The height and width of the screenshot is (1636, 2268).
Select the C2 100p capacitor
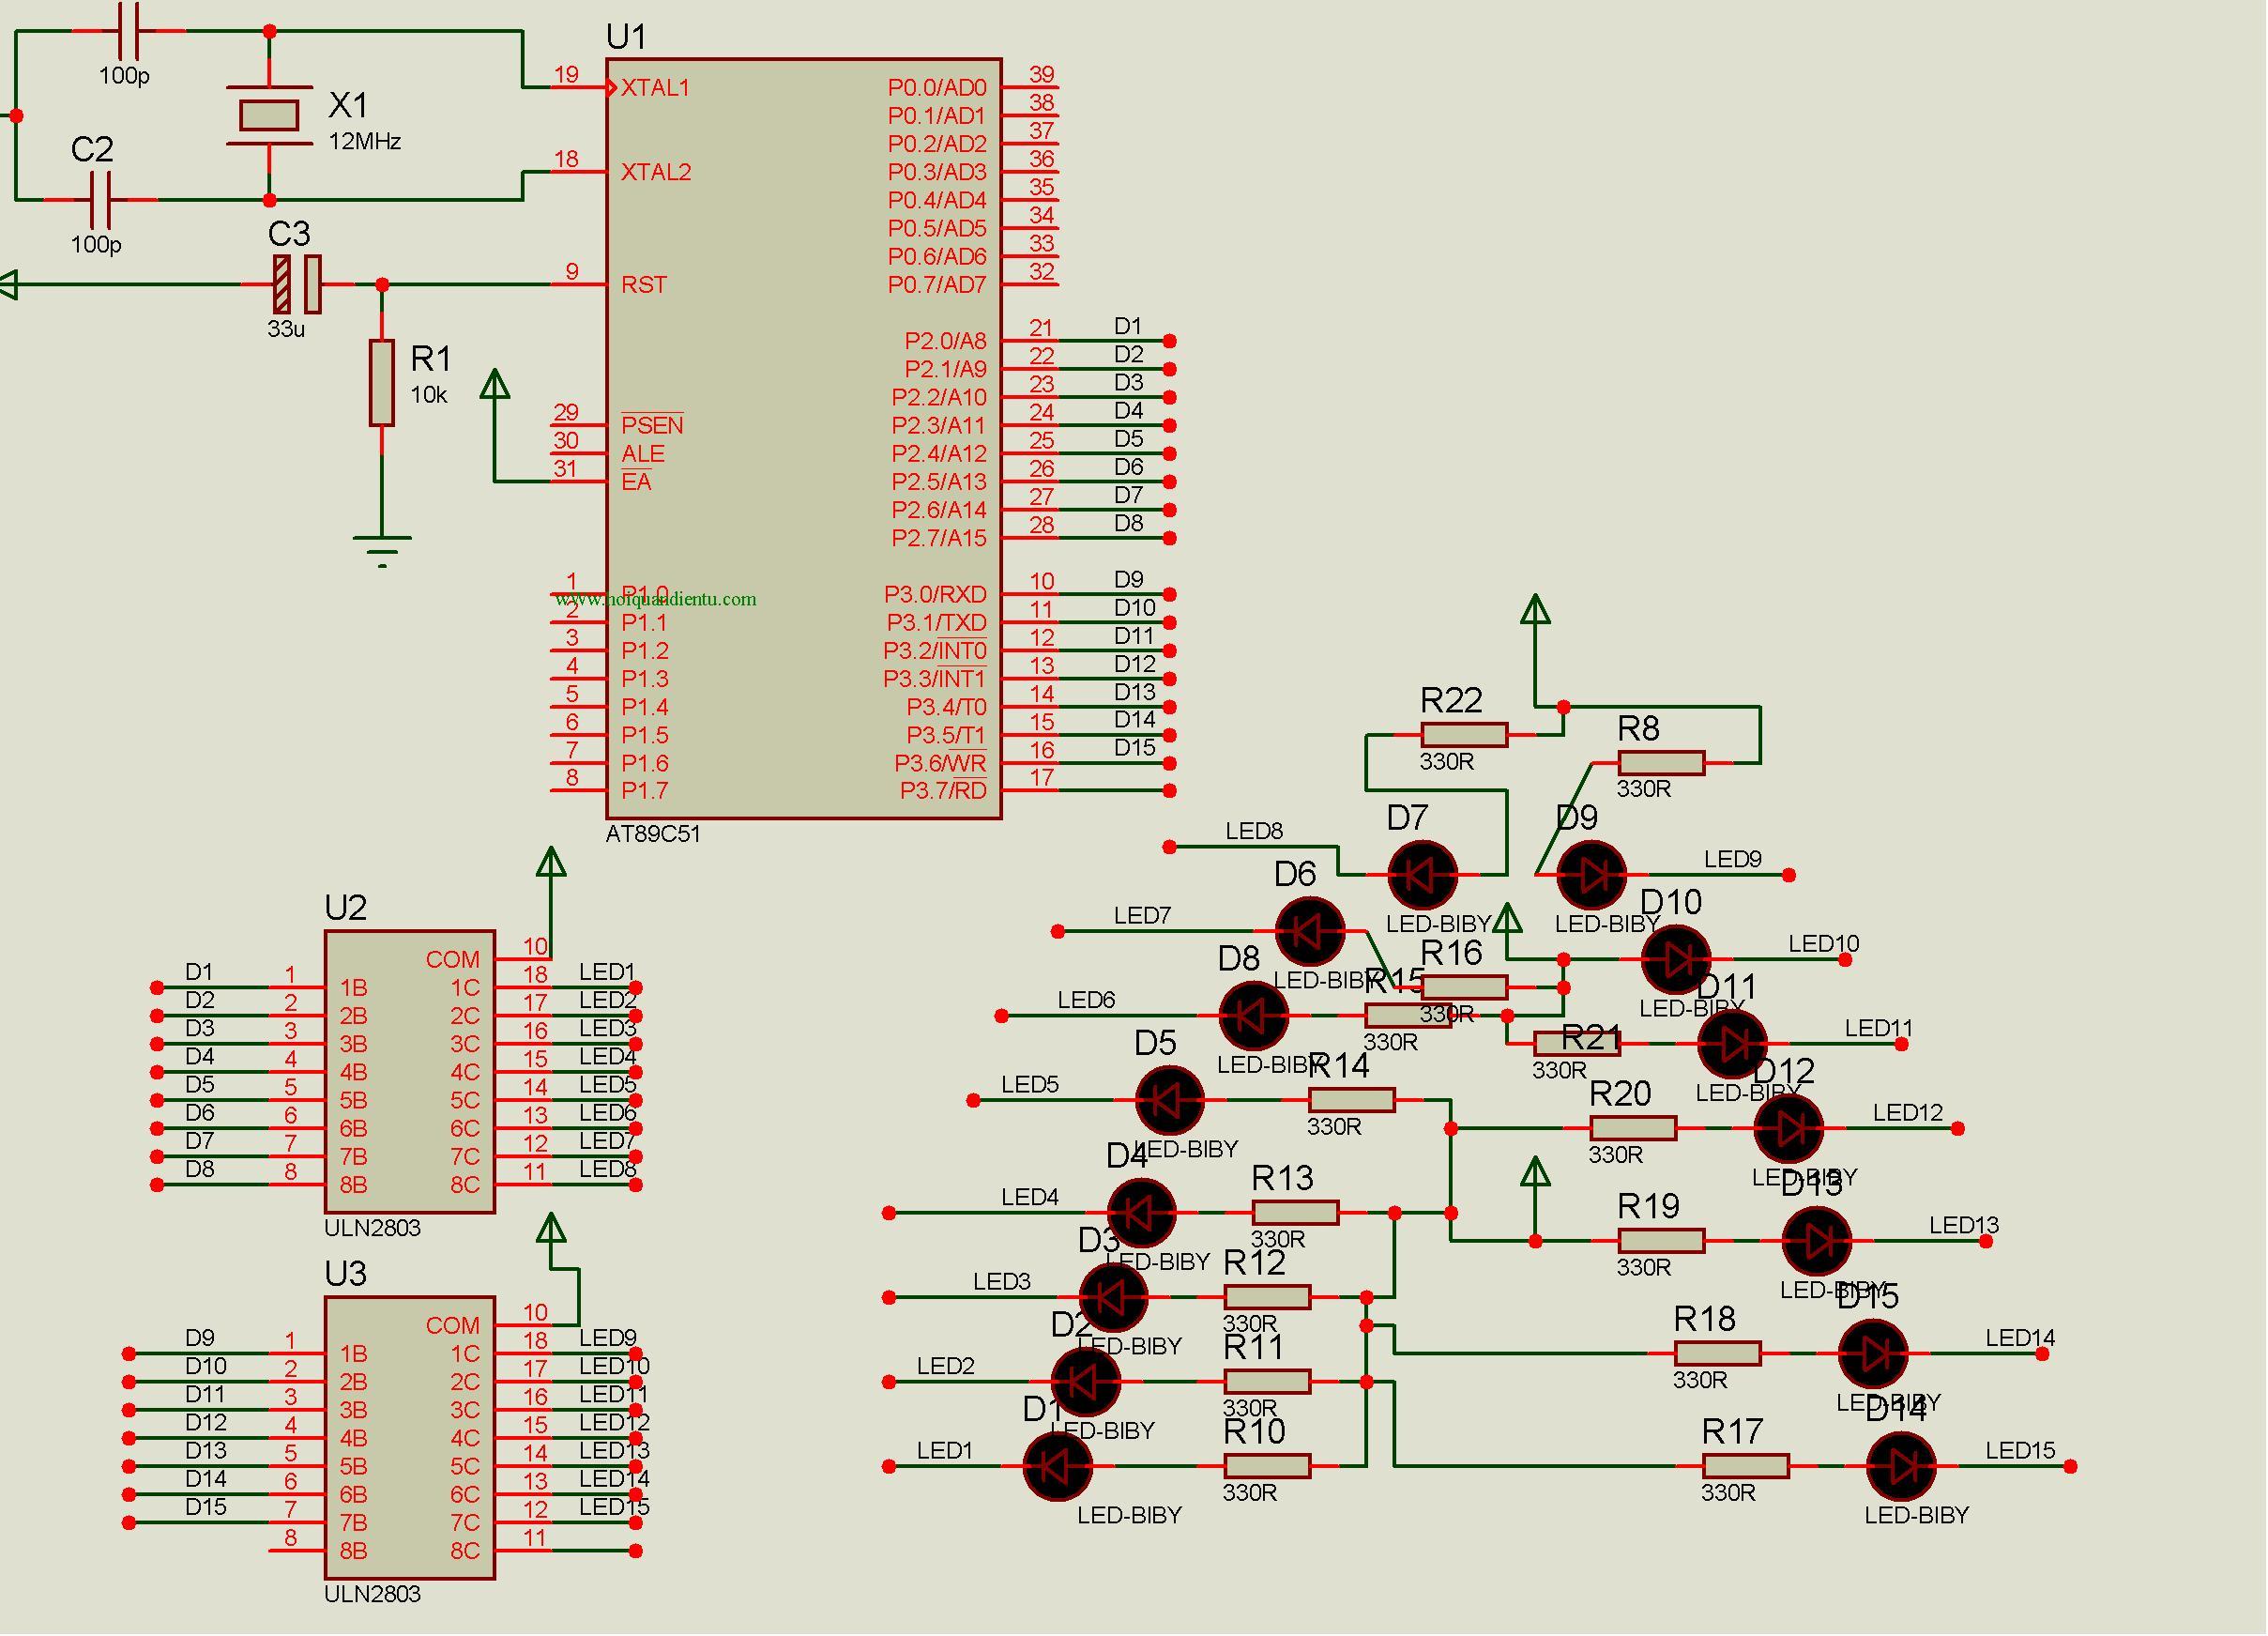[101, 200]
